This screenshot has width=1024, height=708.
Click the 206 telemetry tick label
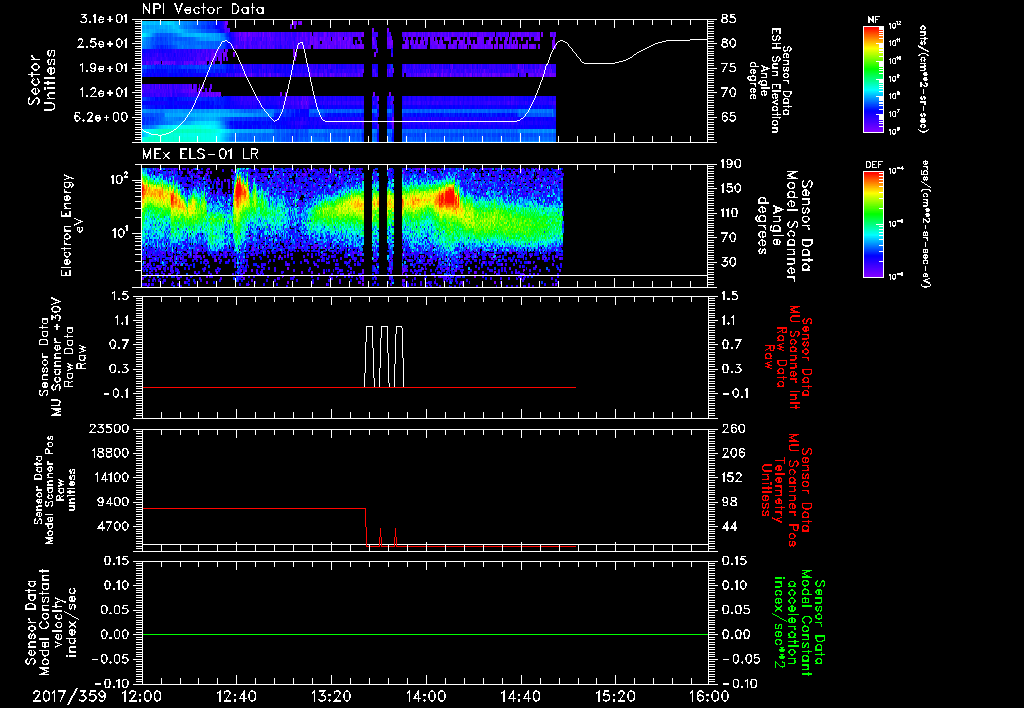pyautogui.click(x=733, y=453)
